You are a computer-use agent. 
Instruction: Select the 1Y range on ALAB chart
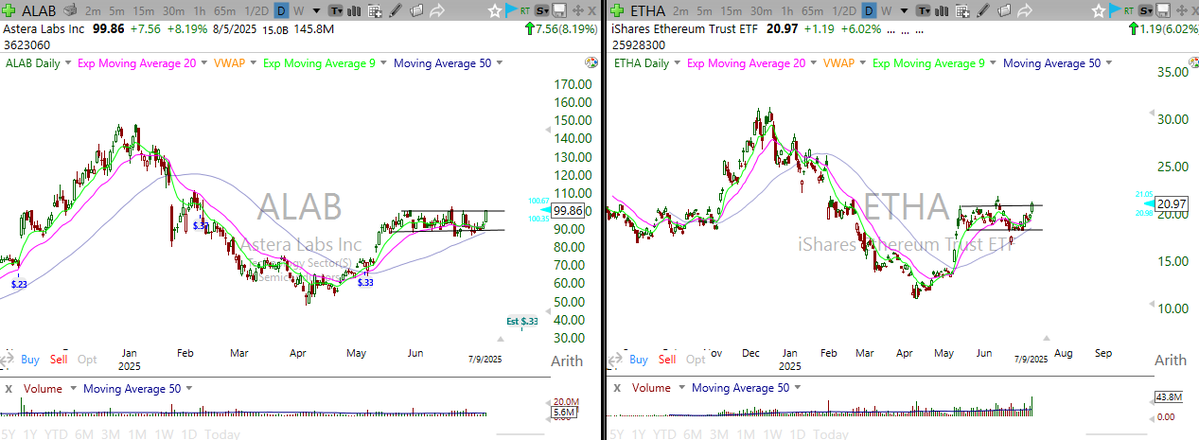(x=31, y=434)
